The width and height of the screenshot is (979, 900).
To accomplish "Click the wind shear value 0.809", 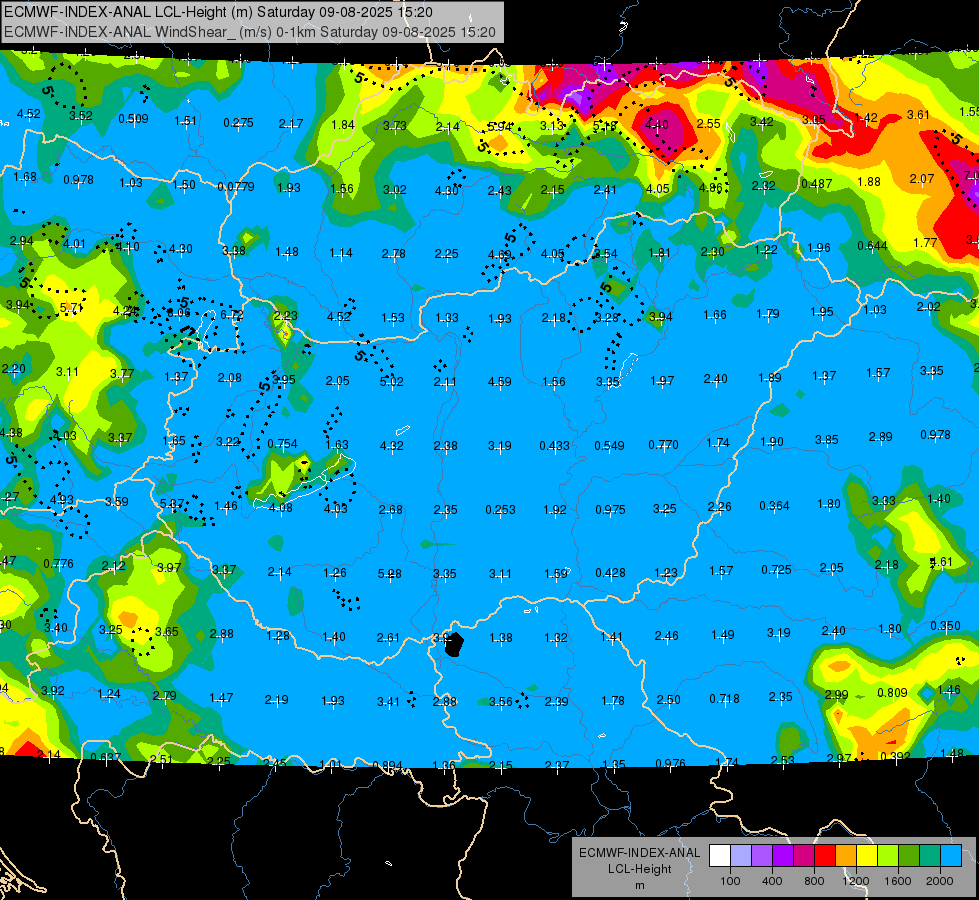I will [x=892, y=693].
